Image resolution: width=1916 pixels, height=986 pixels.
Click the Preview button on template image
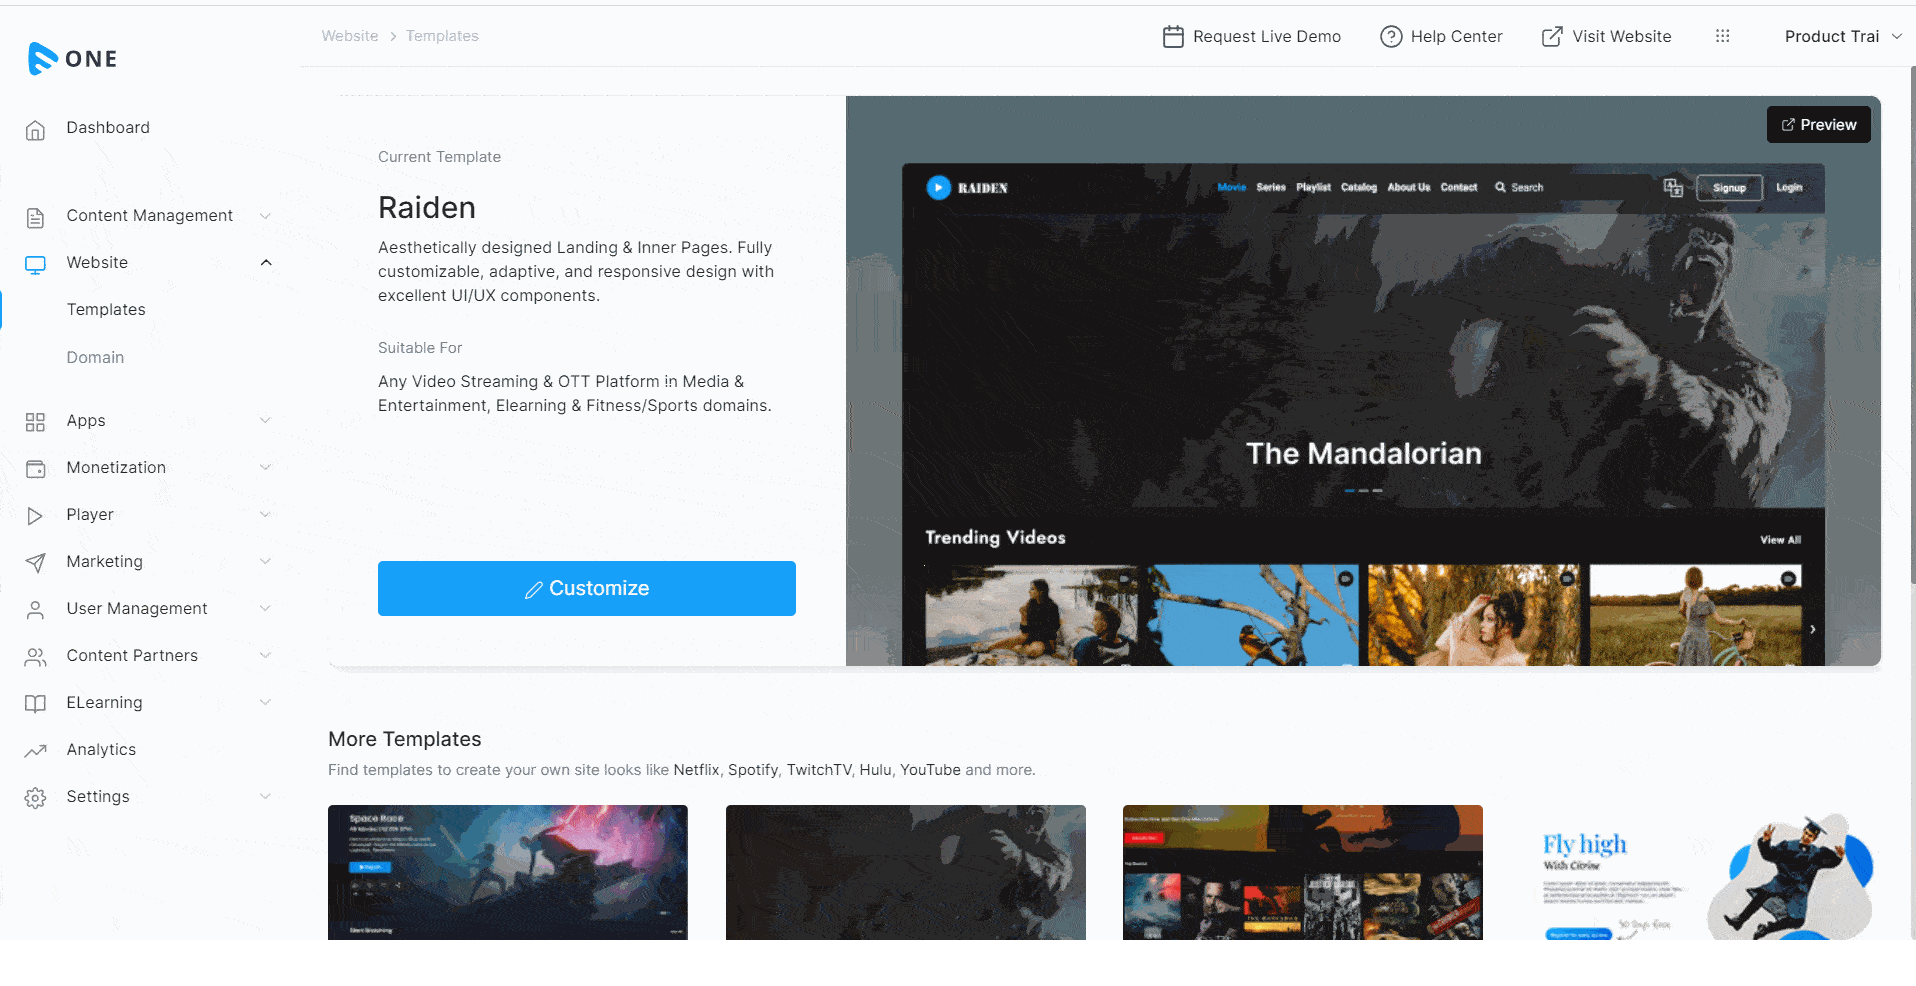pos(1818,125)
